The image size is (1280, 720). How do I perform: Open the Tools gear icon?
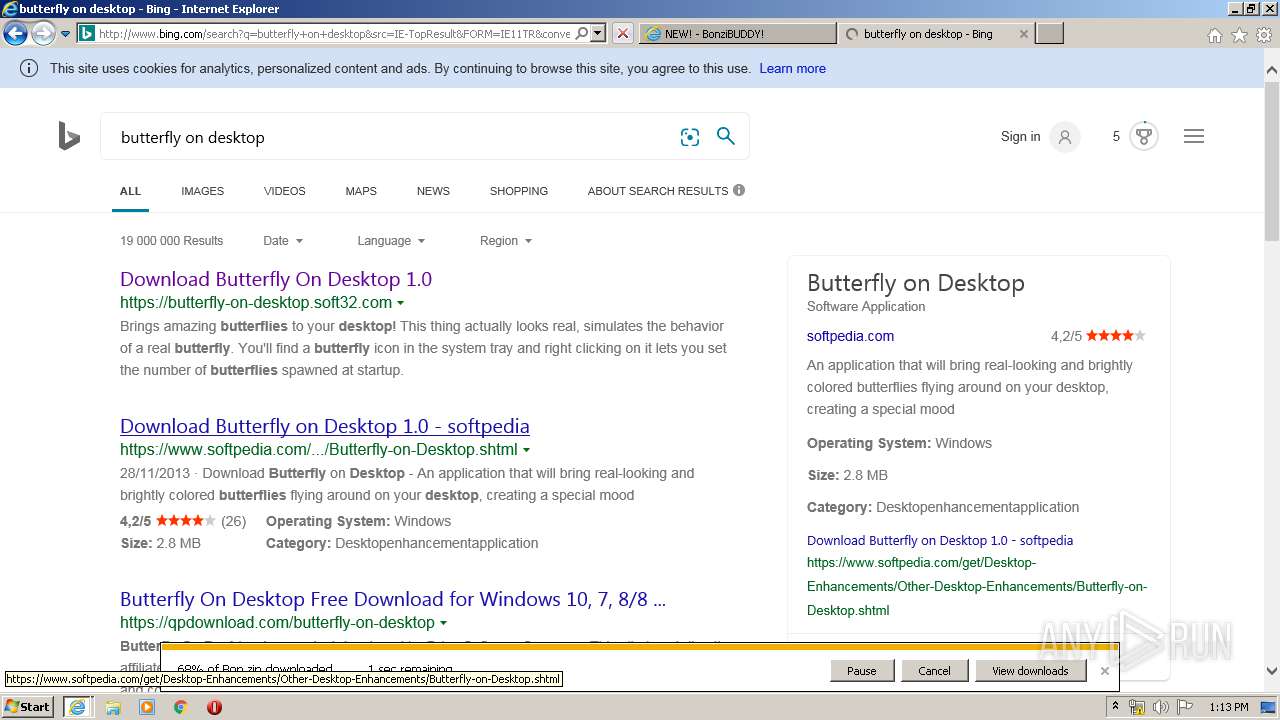pos(1263,35)
